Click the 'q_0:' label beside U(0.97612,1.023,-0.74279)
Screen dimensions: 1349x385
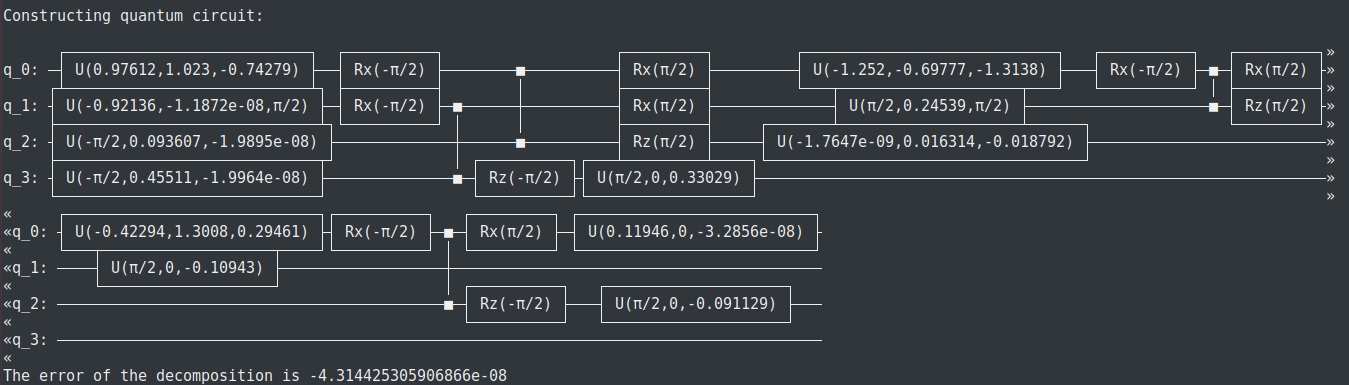point(21,70)
